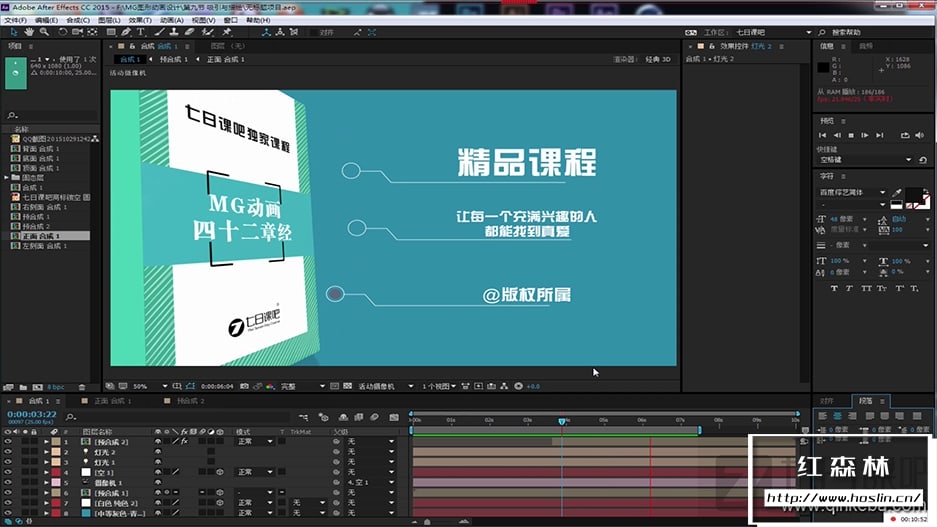Open the 活动摄像机 3D view dropdown
This screenshot has height=527, width=937.
(x=385, y=386)
